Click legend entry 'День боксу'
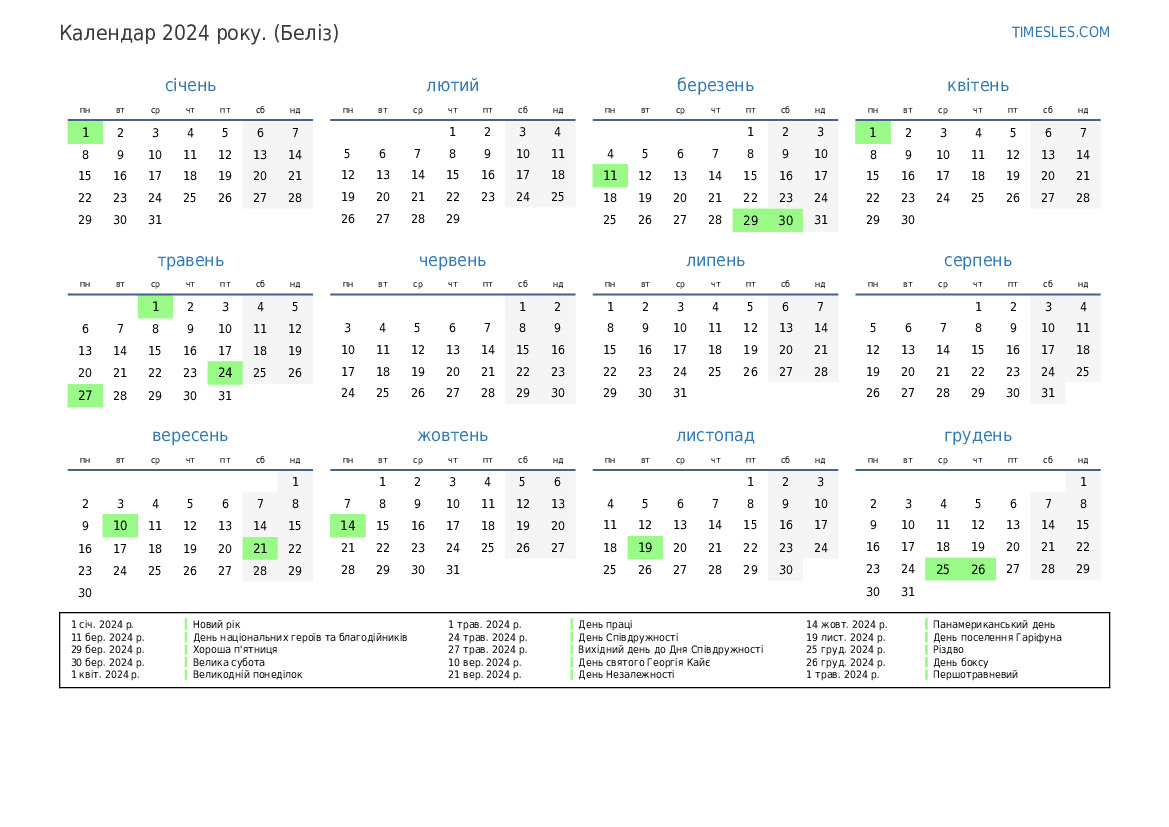This screenshot has width=1169, height=827. [960, 662]
